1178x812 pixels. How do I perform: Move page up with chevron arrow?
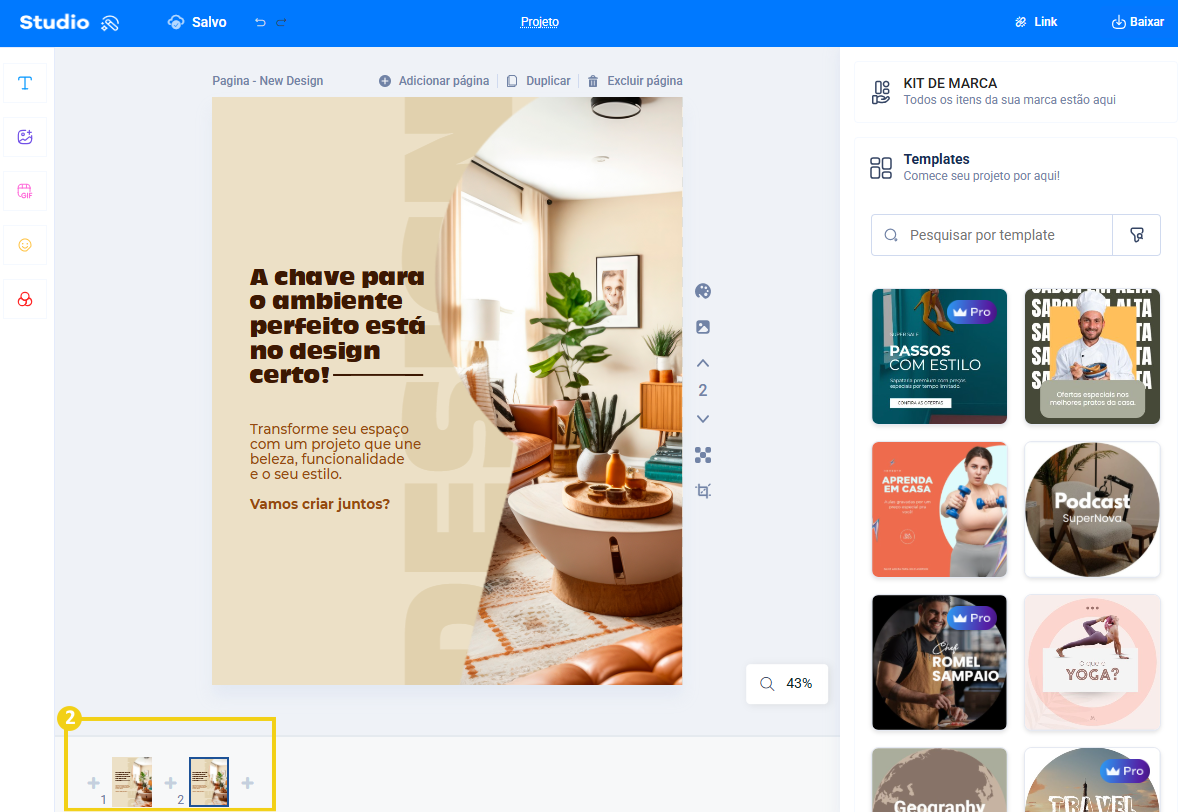[x=703, y=364]
